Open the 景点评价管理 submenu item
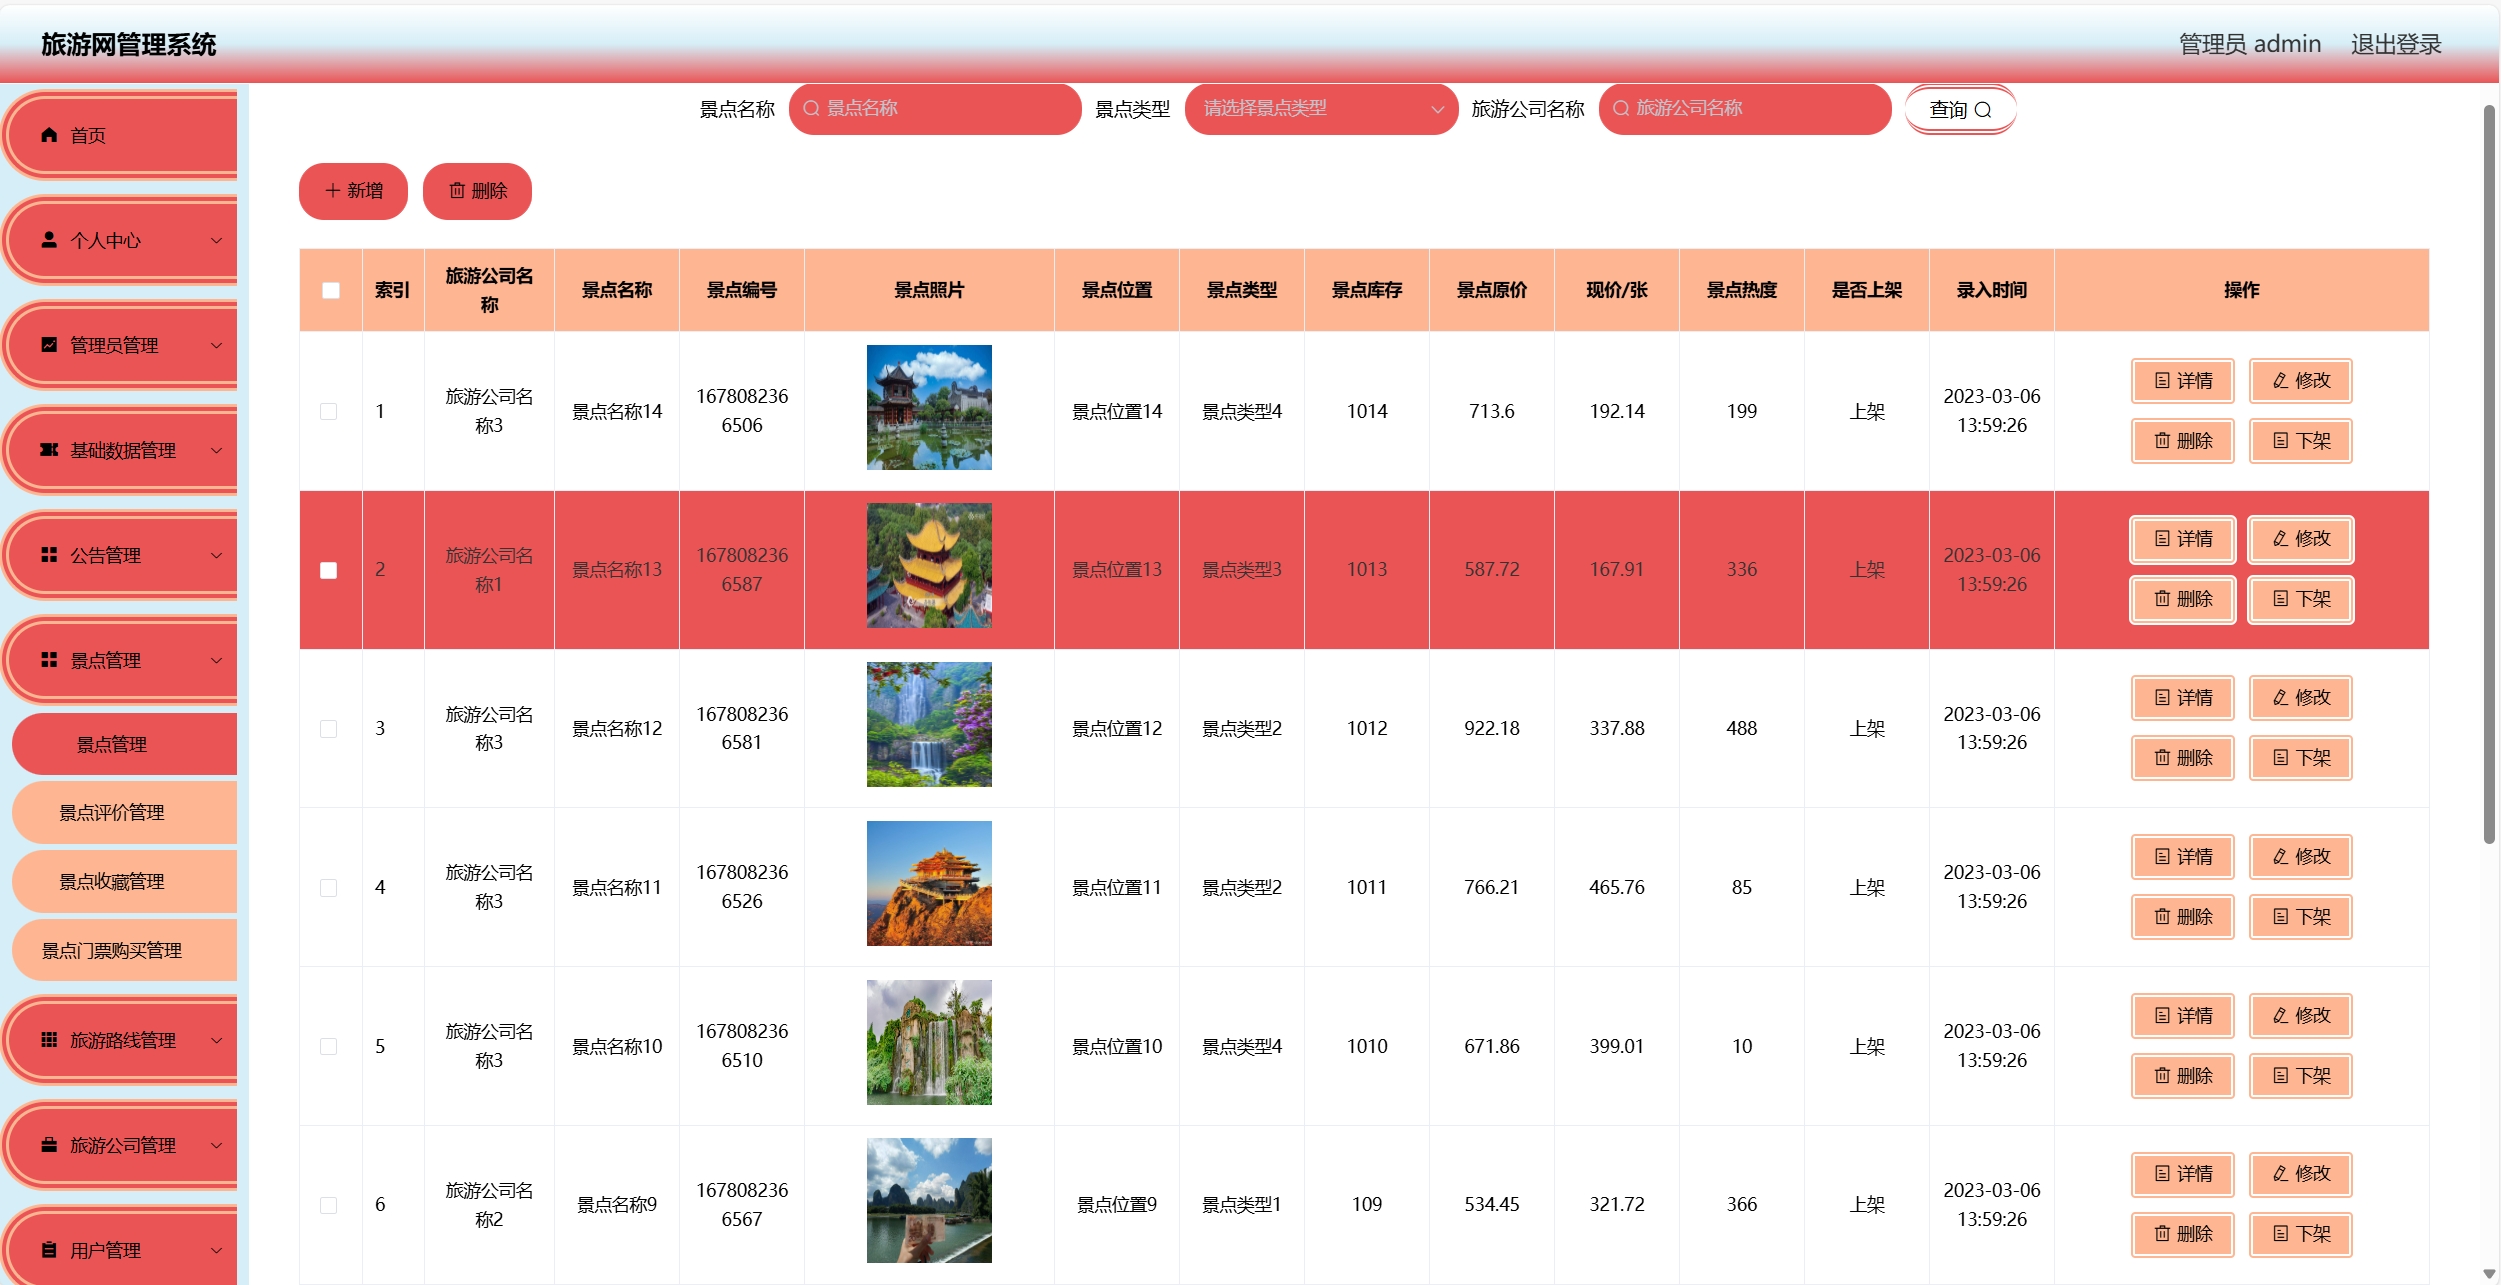This screenshot has width=2501, height=1285. [112, 813]
